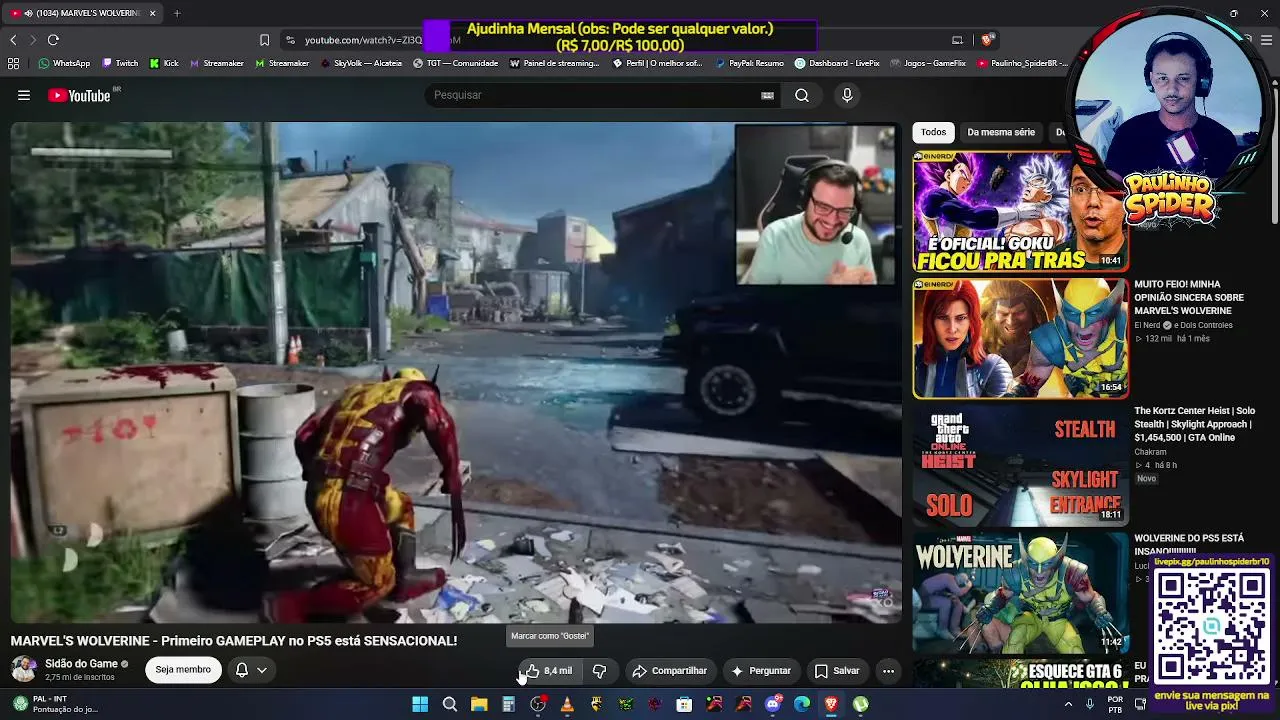Open the Twitch bookmark

click(120, 63)
